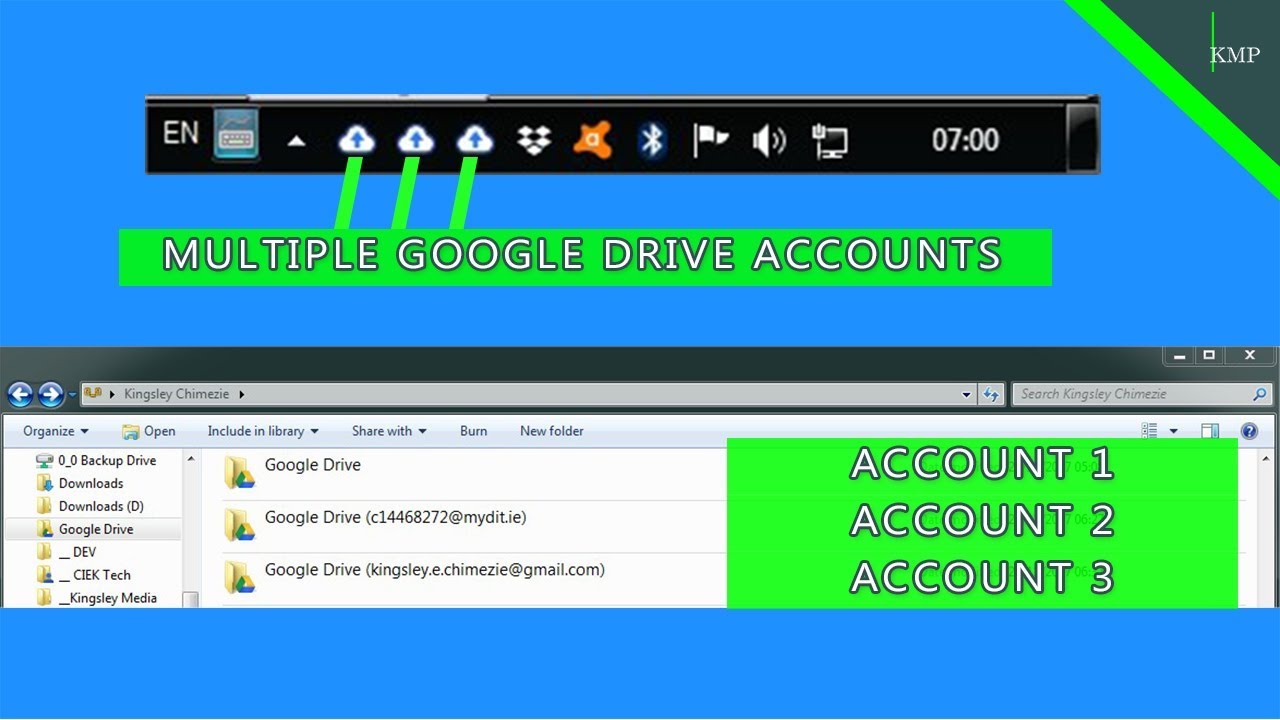Refresh the Explorer folder view
Image resolution: width=1280 pixels, height=720 pixels.
tap(991, 395)
